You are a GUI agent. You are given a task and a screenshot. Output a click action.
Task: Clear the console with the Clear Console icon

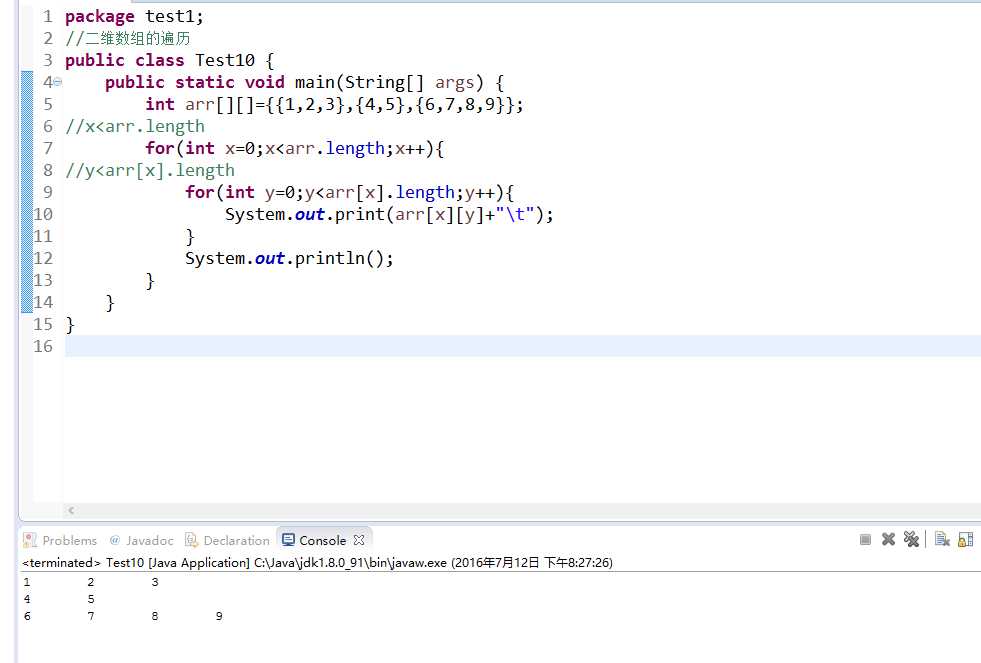(x=942, y=539)
